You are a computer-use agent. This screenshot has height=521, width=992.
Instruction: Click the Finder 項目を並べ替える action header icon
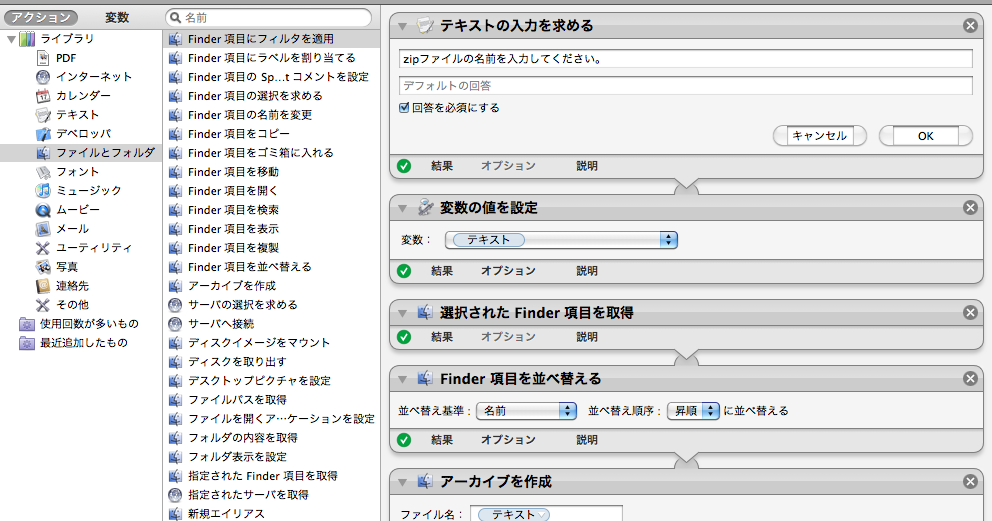(425, 379)
